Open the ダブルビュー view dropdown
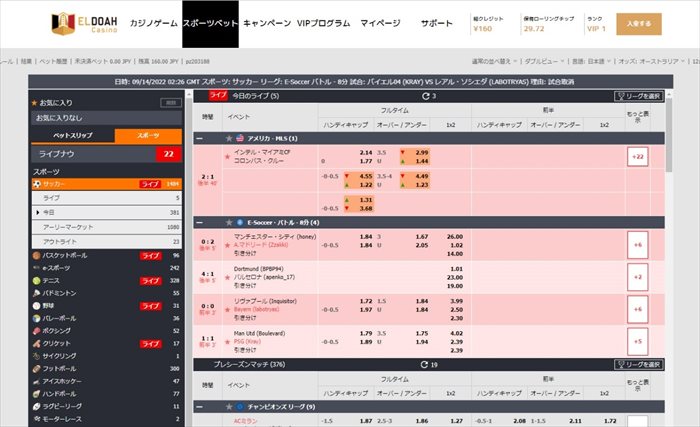Image resolution: width=700 pixels, height=427 pixels. 544,61
